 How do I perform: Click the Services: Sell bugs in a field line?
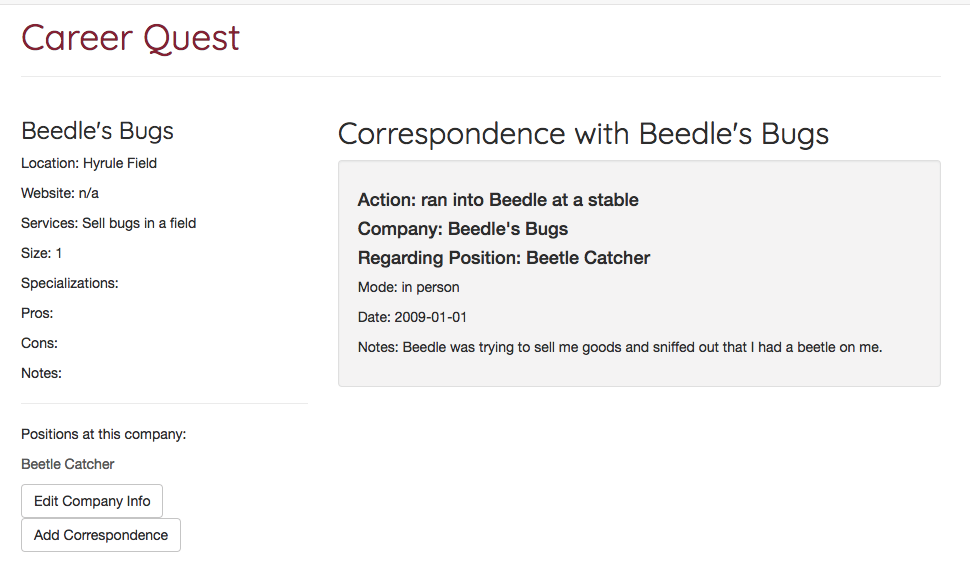pos(108,223)
